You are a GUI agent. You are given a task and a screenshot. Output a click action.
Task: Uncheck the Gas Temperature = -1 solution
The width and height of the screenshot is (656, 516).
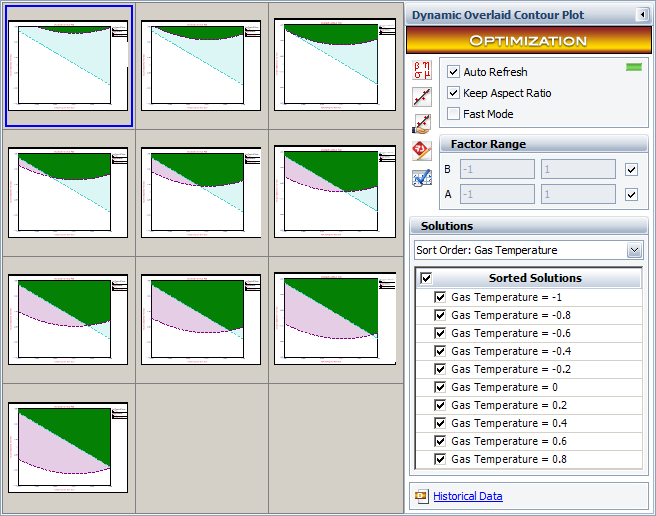440,297
